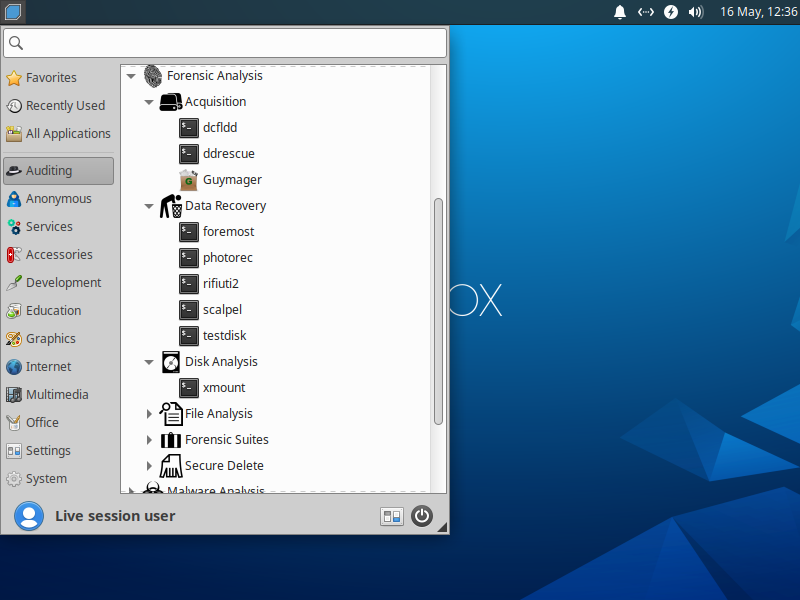Click the power log out button
Screen dimensions: 800x600
click(422, 516)
